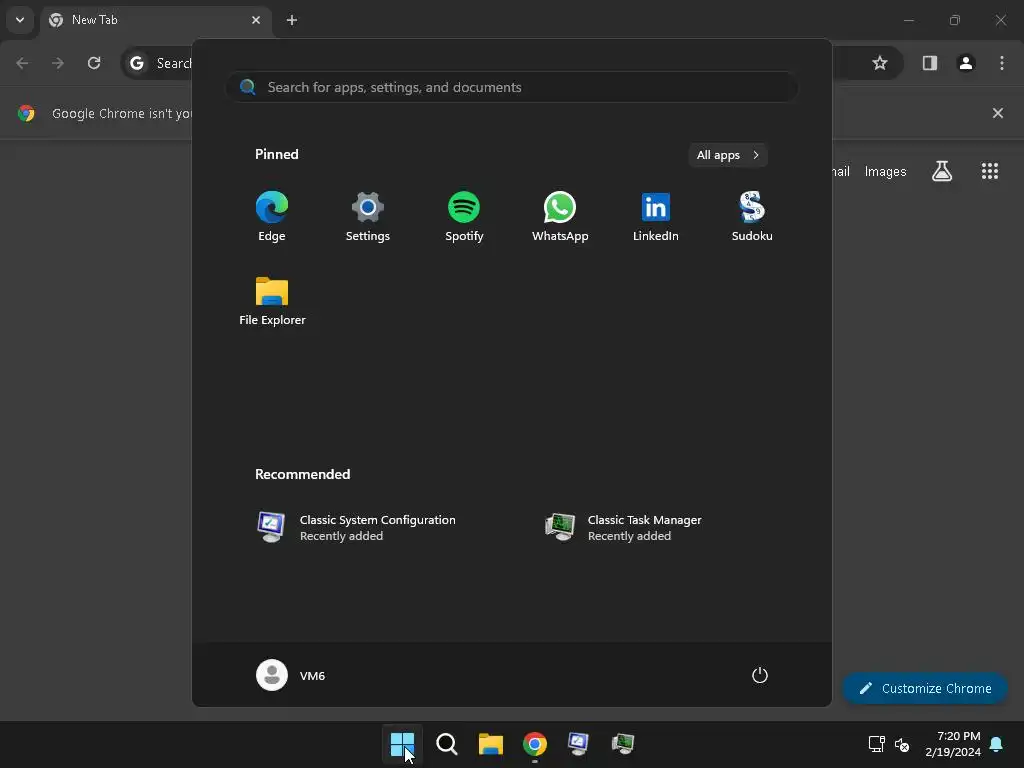Screen dimensions: 1024x768
Task: Open File Explorer on the taskbar
Action: click(490, 744)
